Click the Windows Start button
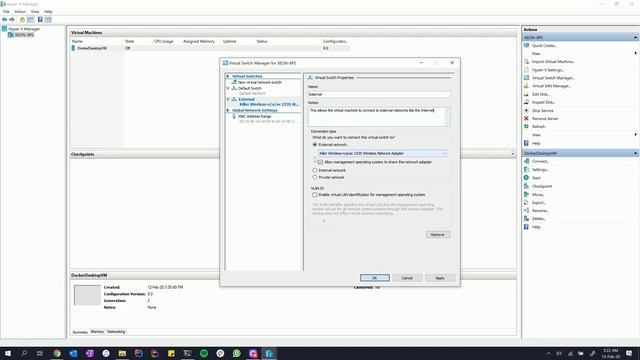The width and height of the screenshot is (640, 360). tap(7, 353)
